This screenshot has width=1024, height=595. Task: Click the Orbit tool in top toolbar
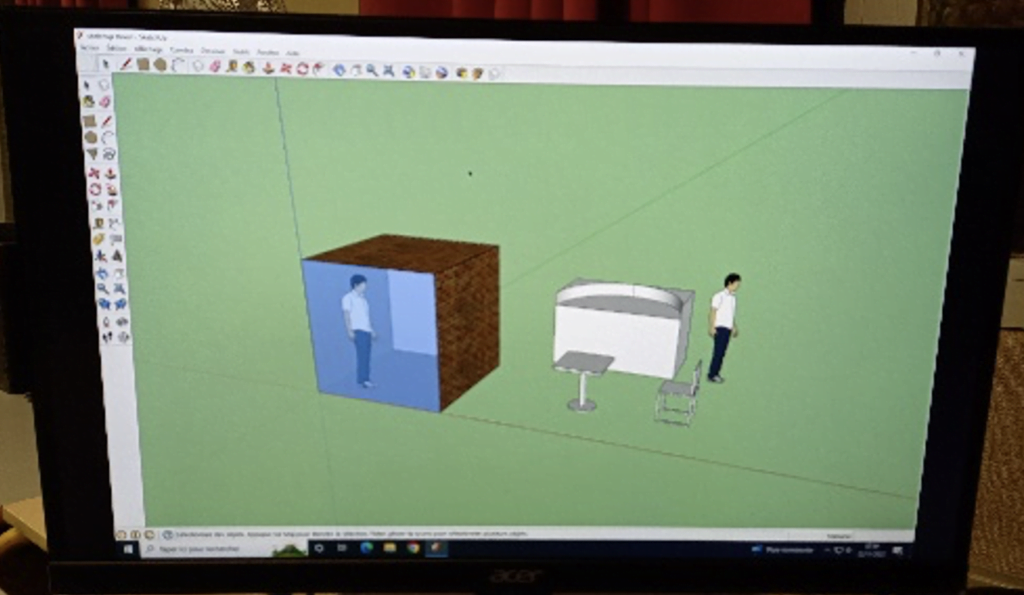tap(339, 69)
